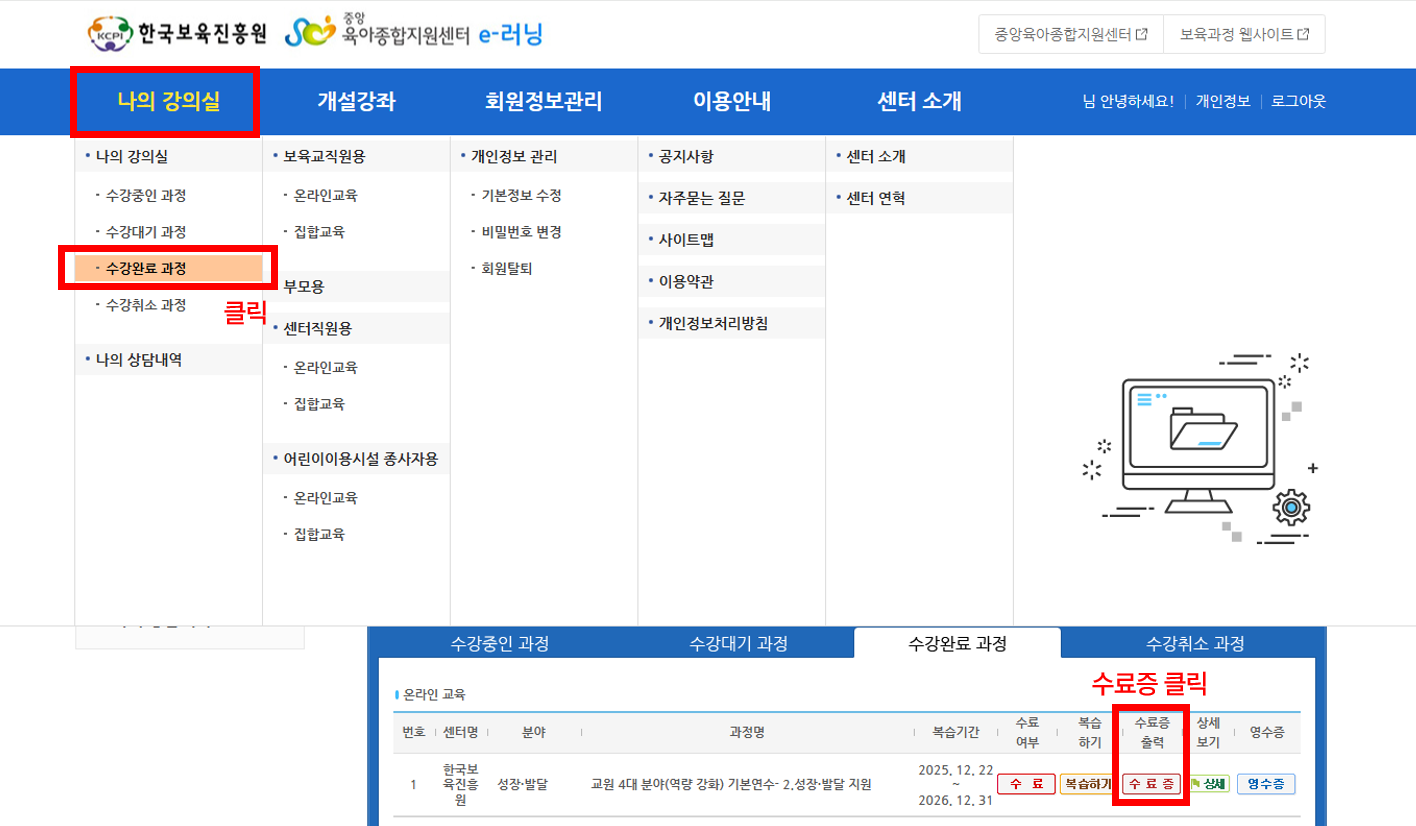This screenshot has height=826, width=1416.
Task: Click the 복습하기 review button
Action: [x=1087, y=784]
